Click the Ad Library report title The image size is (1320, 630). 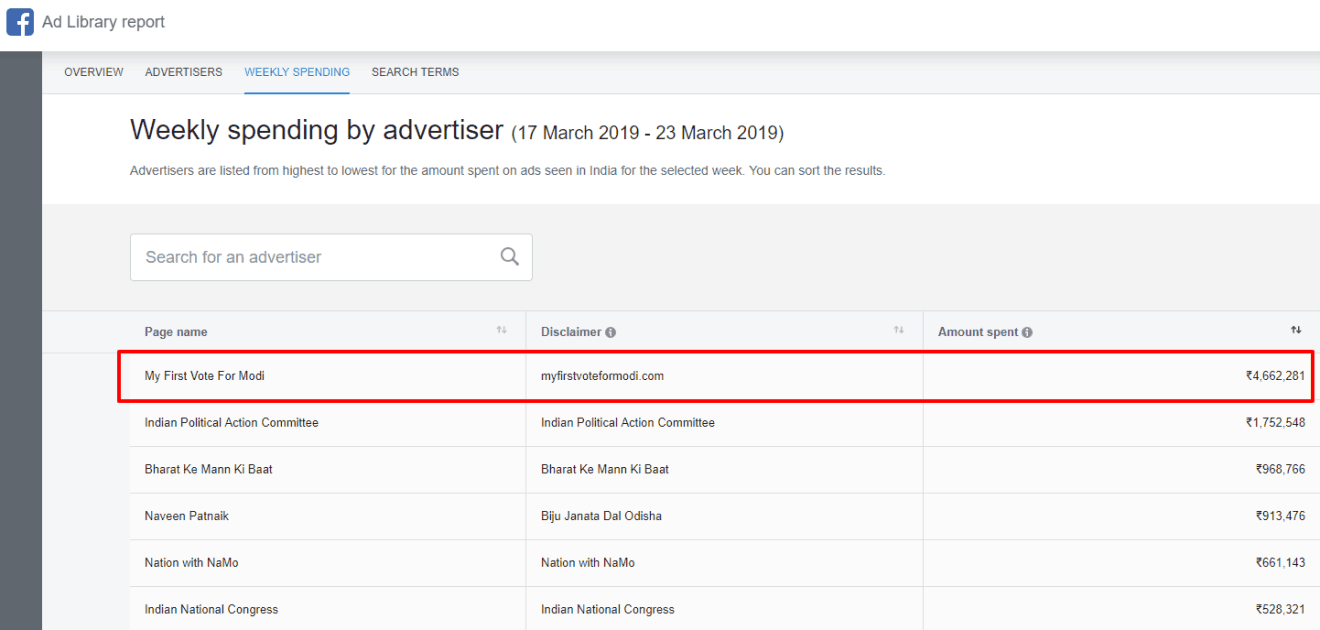pyautogui.click(x=103, y=22)
